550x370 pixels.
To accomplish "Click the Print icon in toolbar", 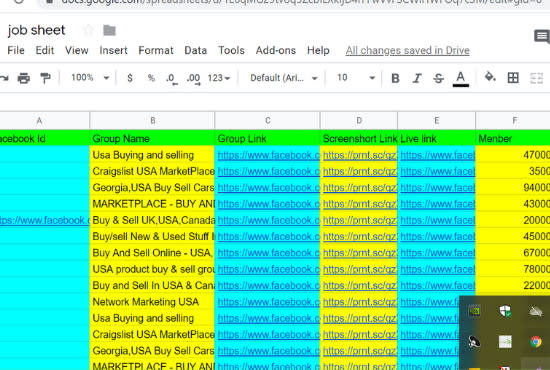I will [24, 78].
